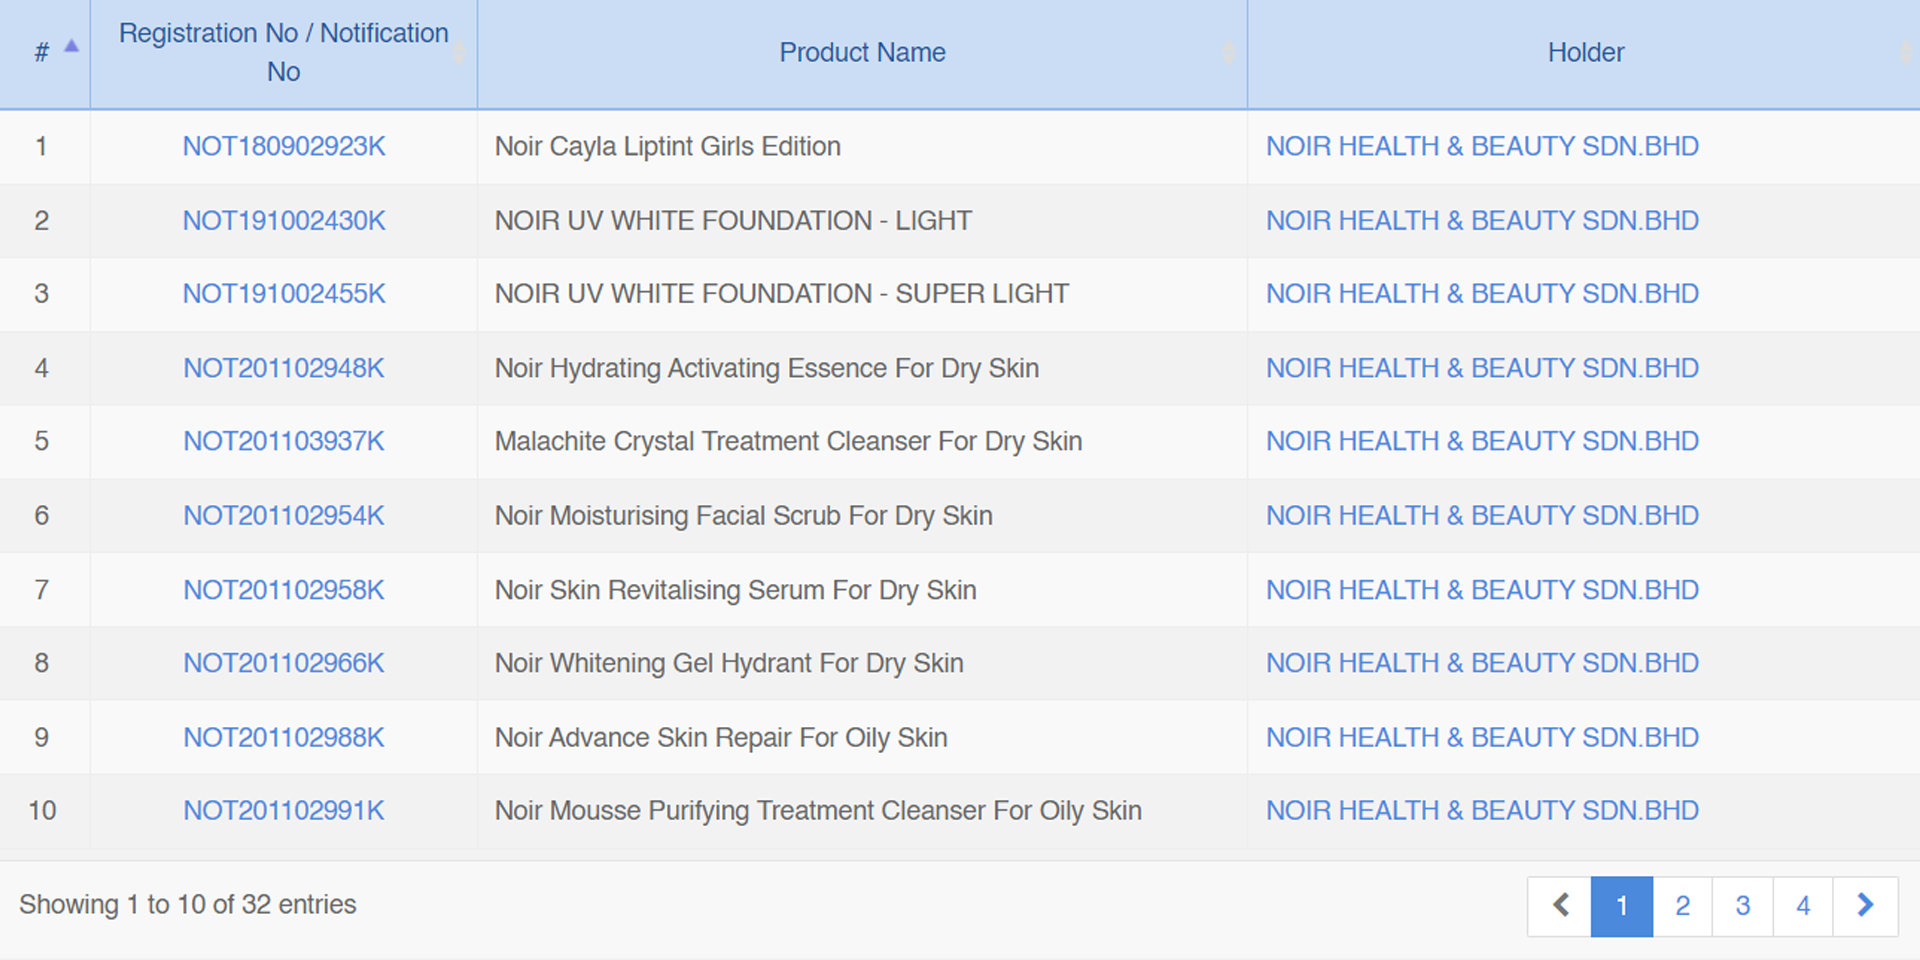1920x960 pixels.
Task: Open NOT201102991K registration link
Action: point(284,811)
